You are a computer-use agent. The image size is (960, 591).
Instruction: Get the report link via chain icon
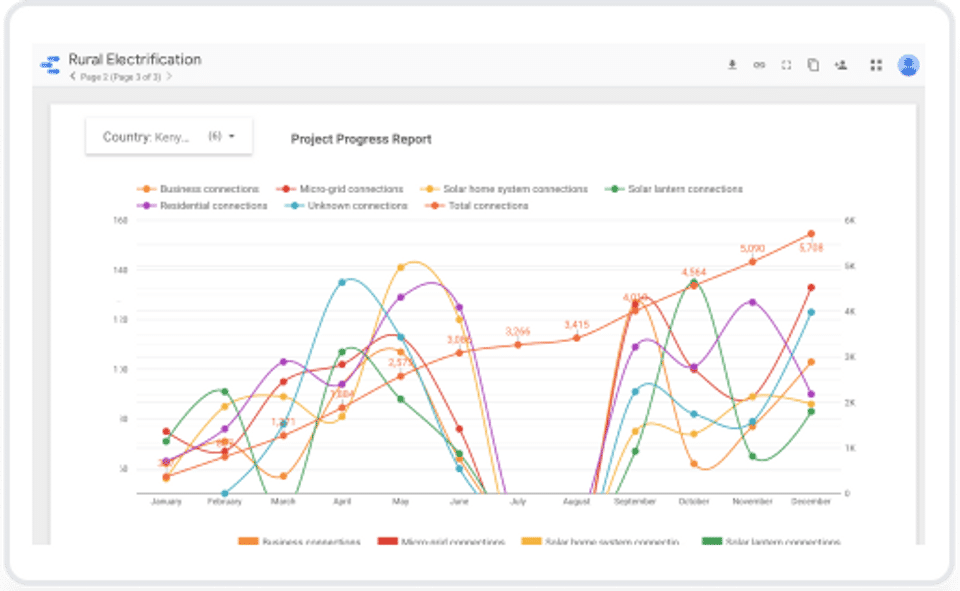pyautogui.click(x=759, y=65)
